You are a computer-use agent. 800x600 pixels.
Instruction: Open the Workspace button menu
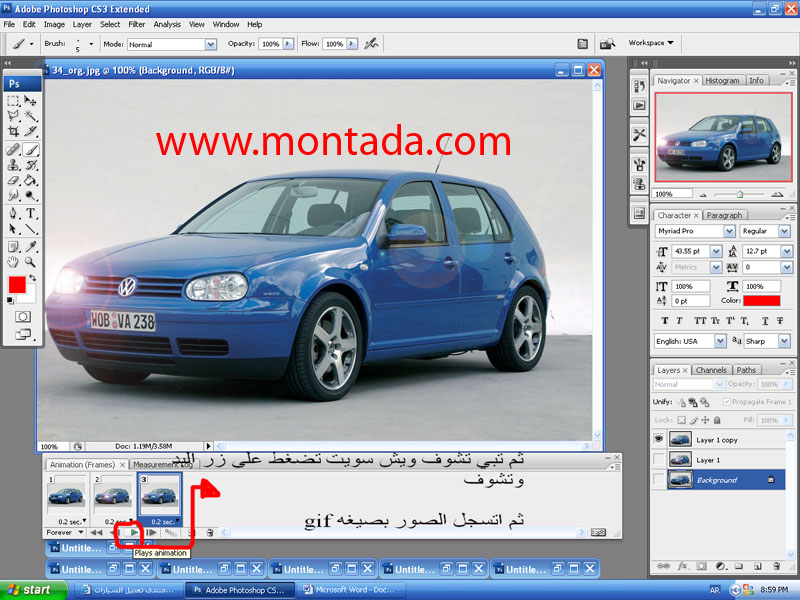[x=651, y=43]
